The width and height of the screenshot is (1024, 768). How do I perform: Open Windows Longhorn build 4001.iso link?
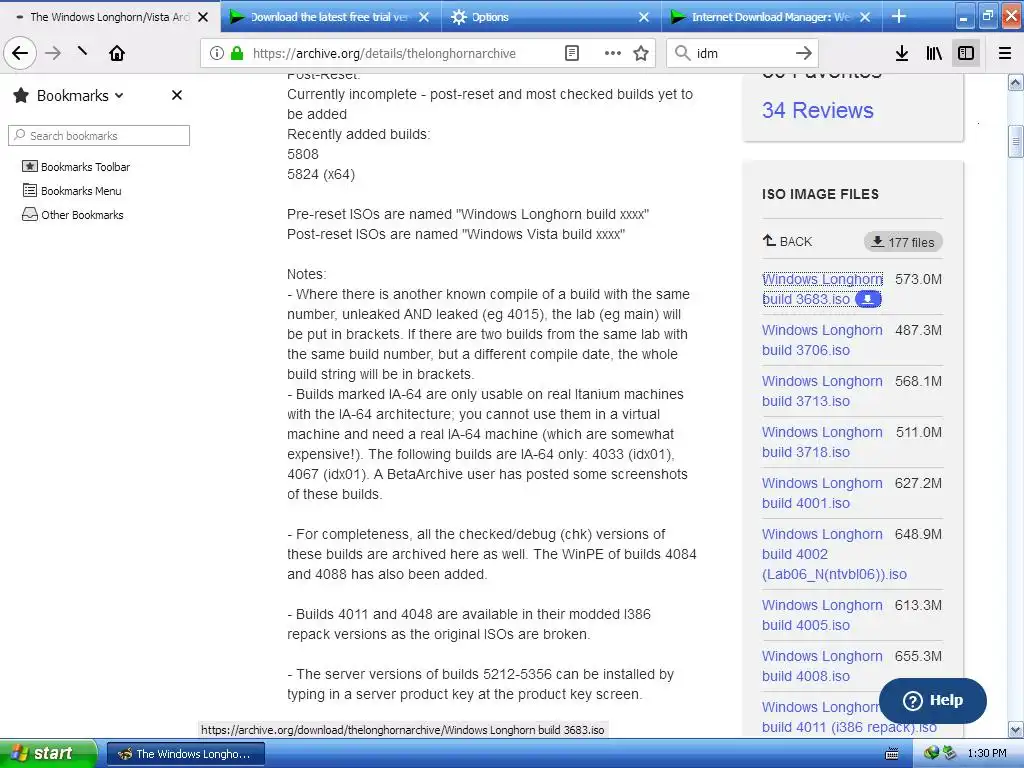[x=822, y=493]
